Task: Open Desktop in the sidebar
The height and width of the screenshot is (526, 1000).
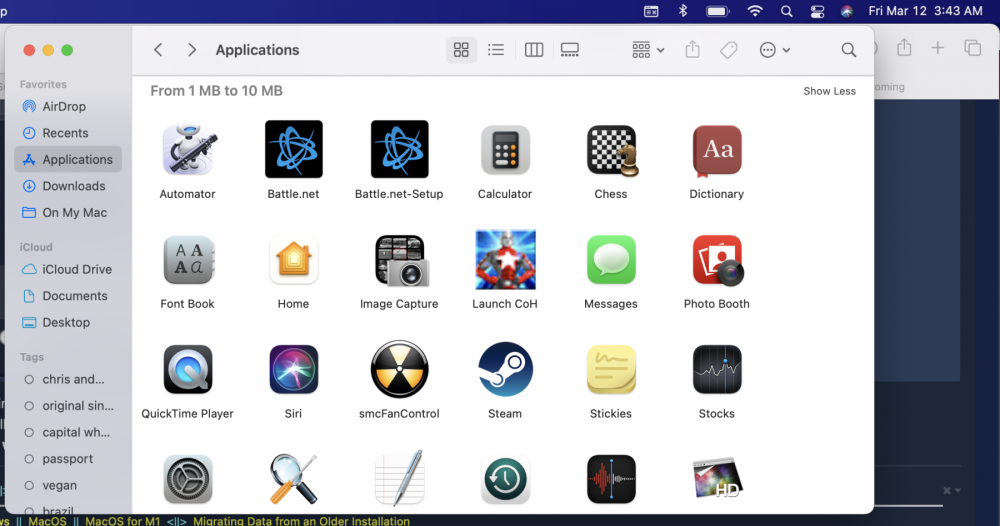Action: (68, 323)
